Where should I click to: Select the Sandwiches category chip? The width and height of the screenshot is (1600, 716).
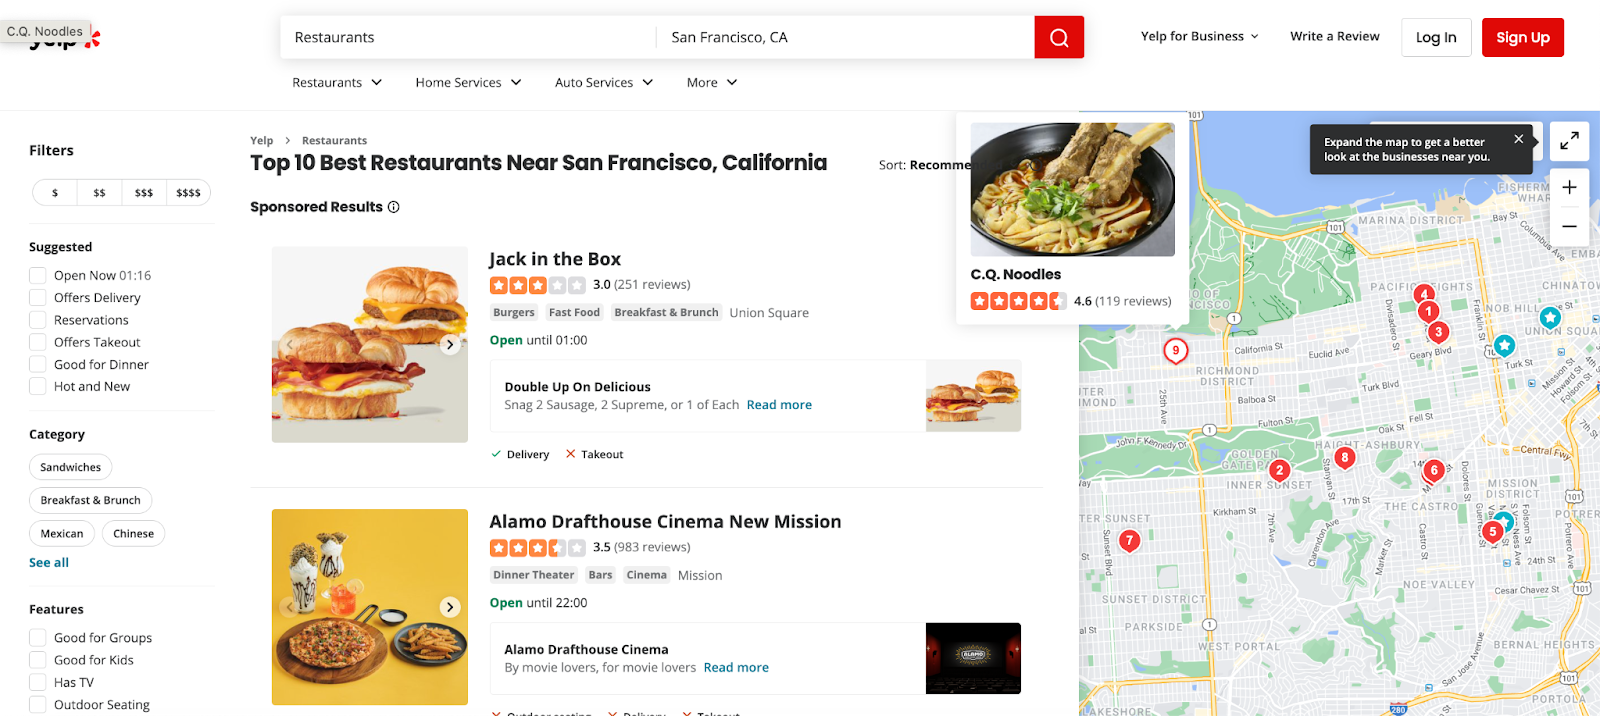(x=71, y=467)
